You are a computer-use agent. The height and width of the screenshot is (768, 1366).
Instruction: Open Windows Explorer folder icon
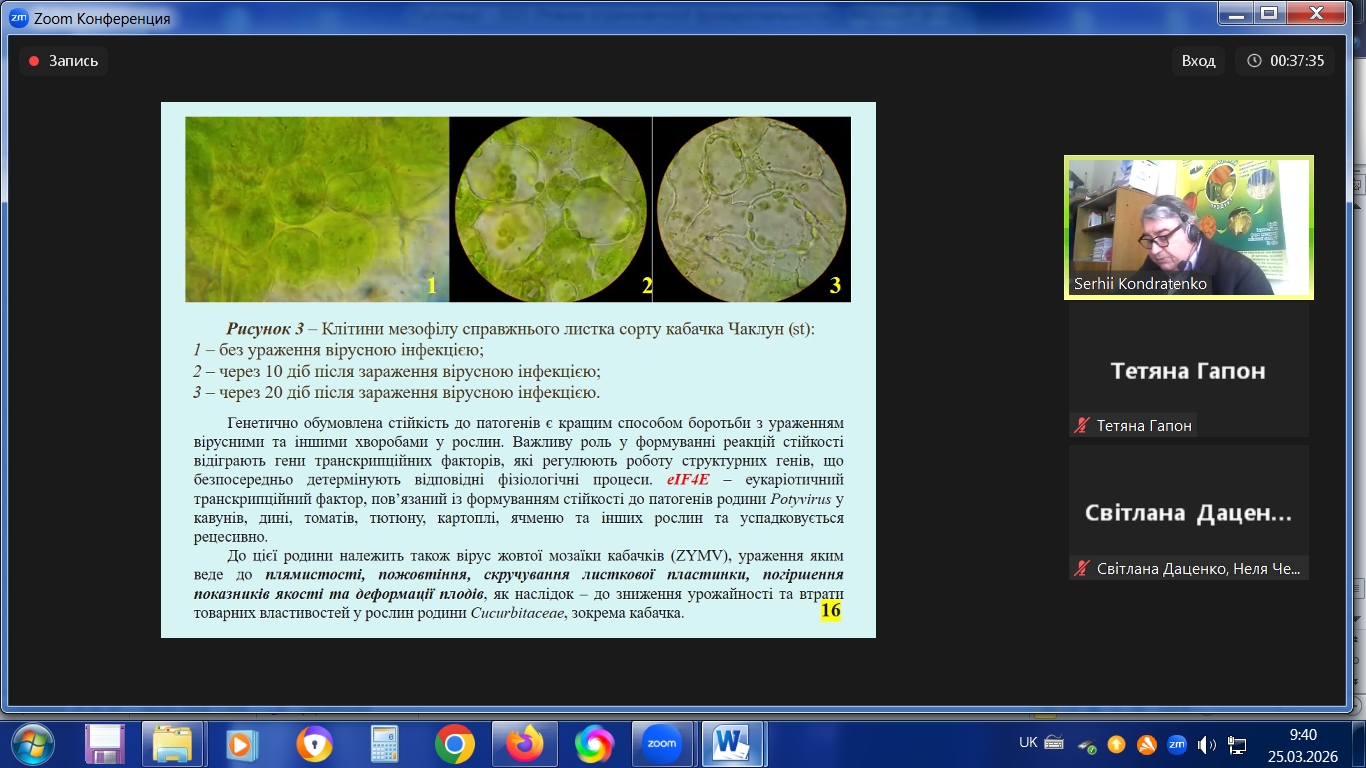click(172, 744)
